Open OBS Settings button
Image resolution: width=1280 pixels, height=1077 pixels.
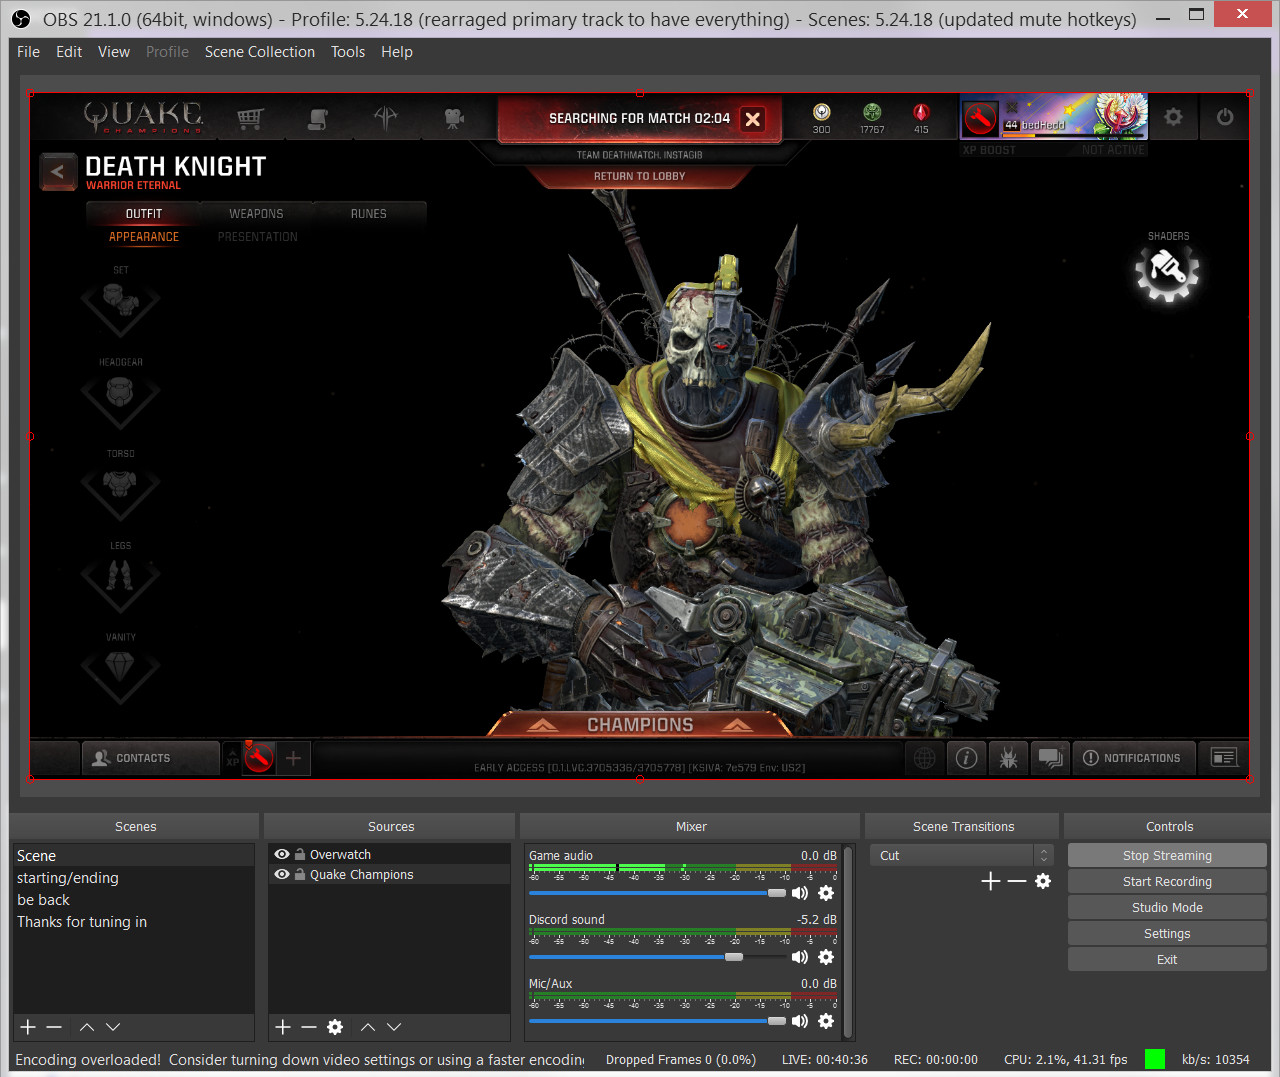click(x=1167, y=933)
